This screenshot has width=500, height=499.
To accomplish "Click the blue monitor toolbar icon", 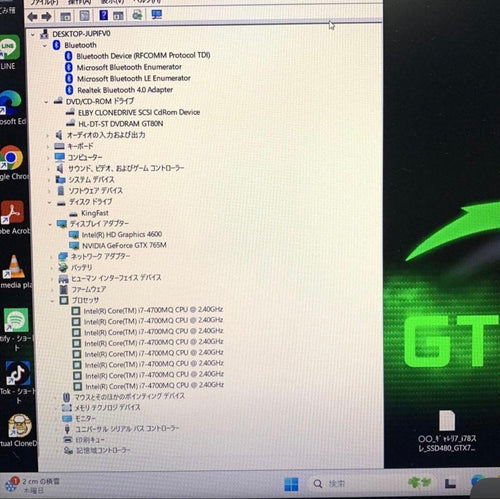I will [157, 14].
